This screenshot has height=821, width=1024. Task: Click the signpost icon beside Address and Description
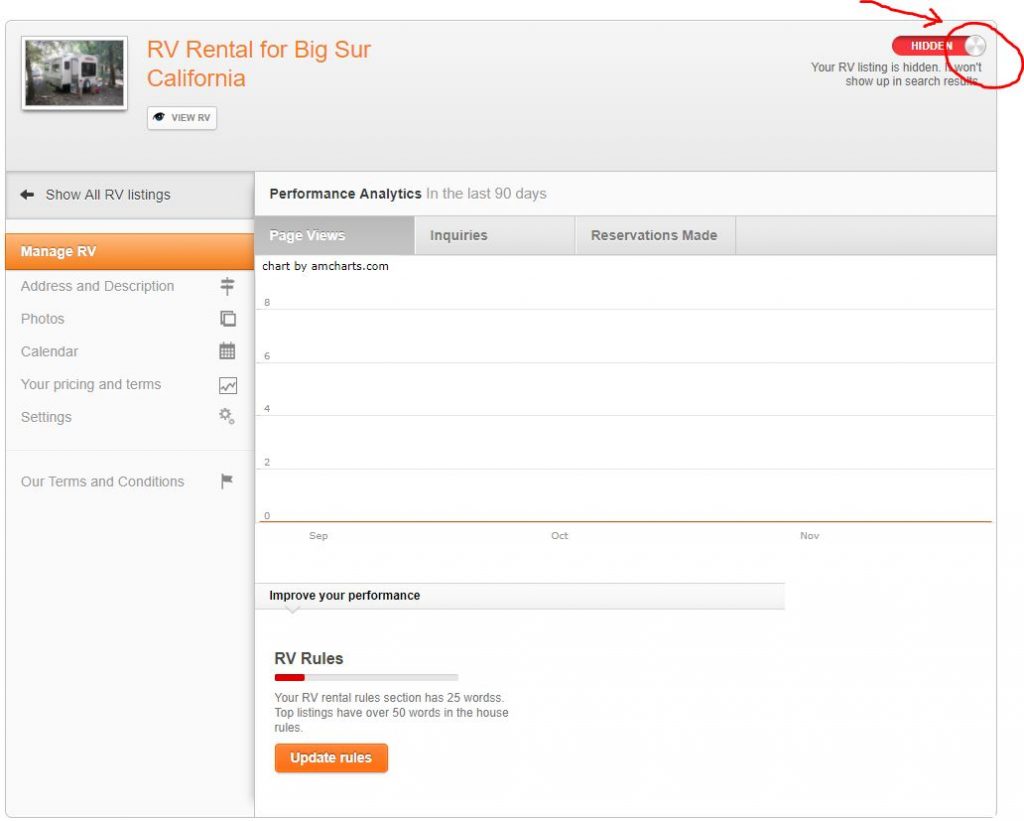click(x=228, y=286)
